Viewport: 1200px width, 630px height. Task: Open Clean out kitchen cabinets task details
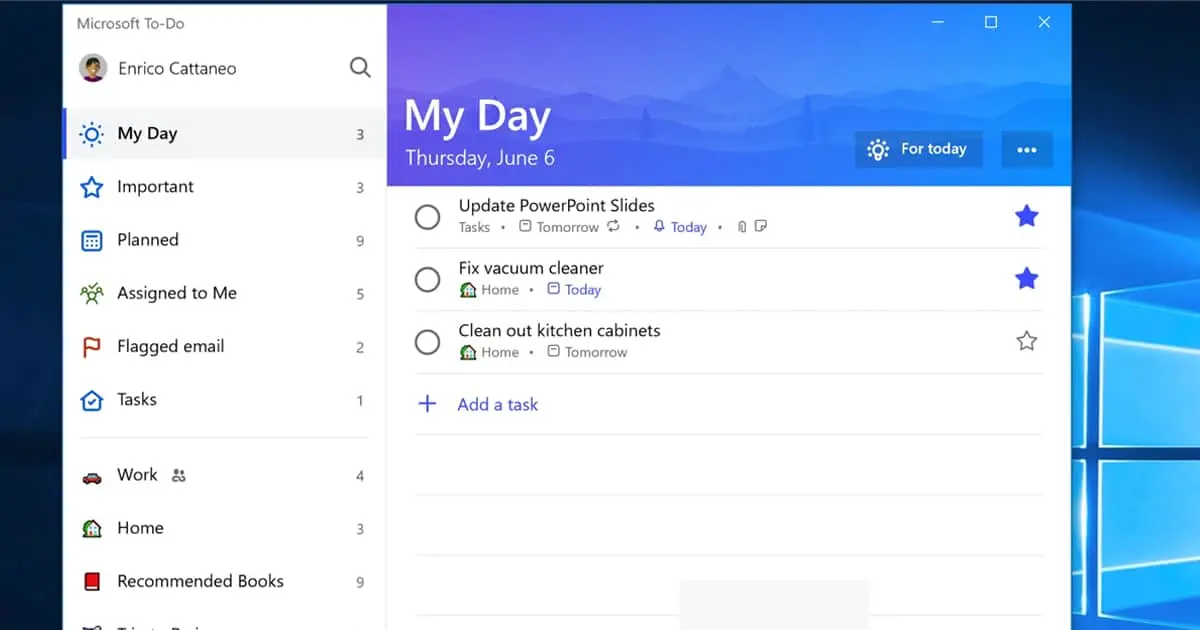coord(729,342)
